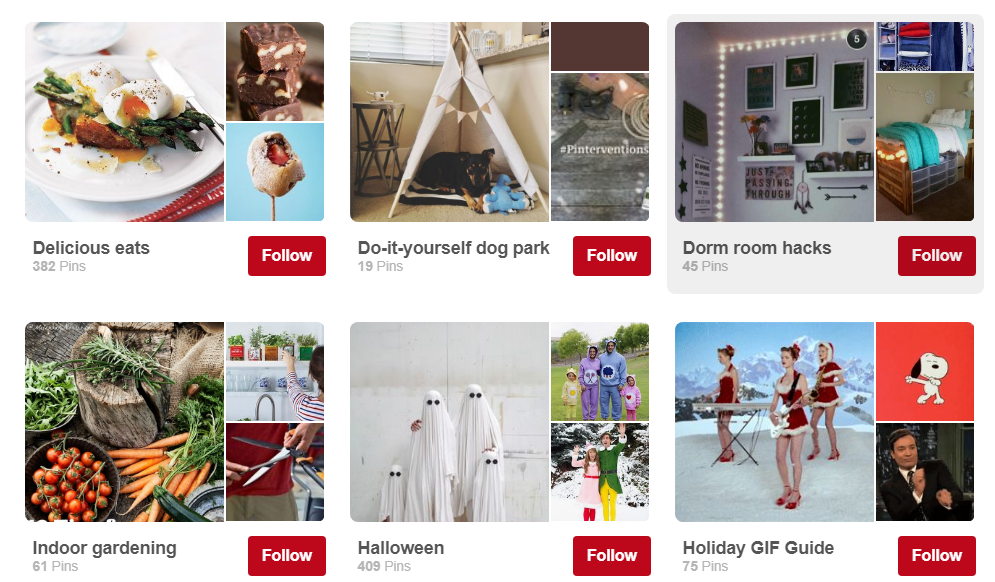
Task: Open the vegetables and herbs cover image
Action: coord(124,422)
